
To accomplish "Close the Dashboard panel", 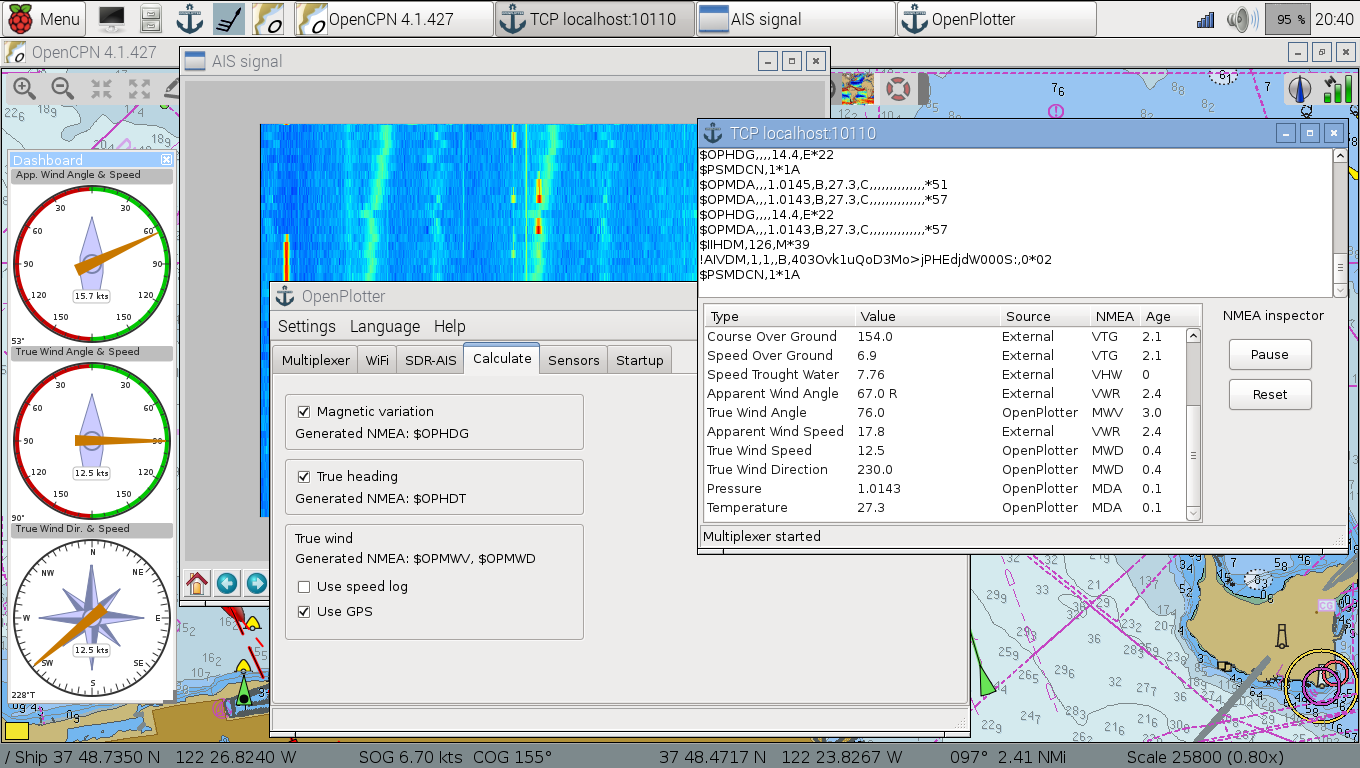I will 166,159.
